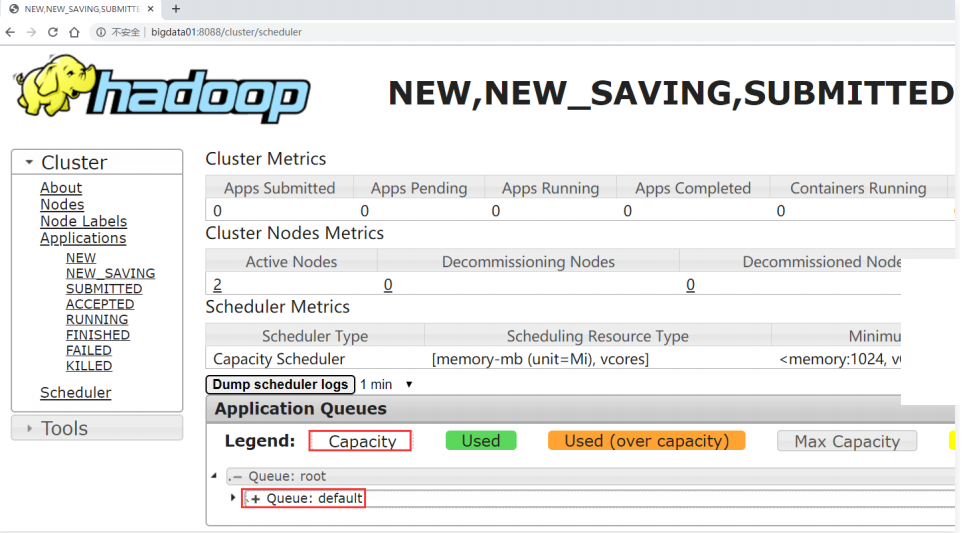Image resolution: width=968 pixels, height=533 pixels.
Task: Go back with the browser back arrow
Action: point(10,32)
